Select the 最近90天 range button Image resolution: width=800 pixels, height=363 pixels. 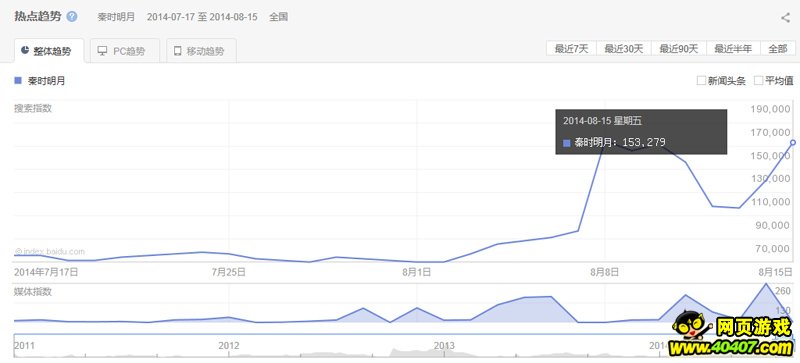point(679,49)
